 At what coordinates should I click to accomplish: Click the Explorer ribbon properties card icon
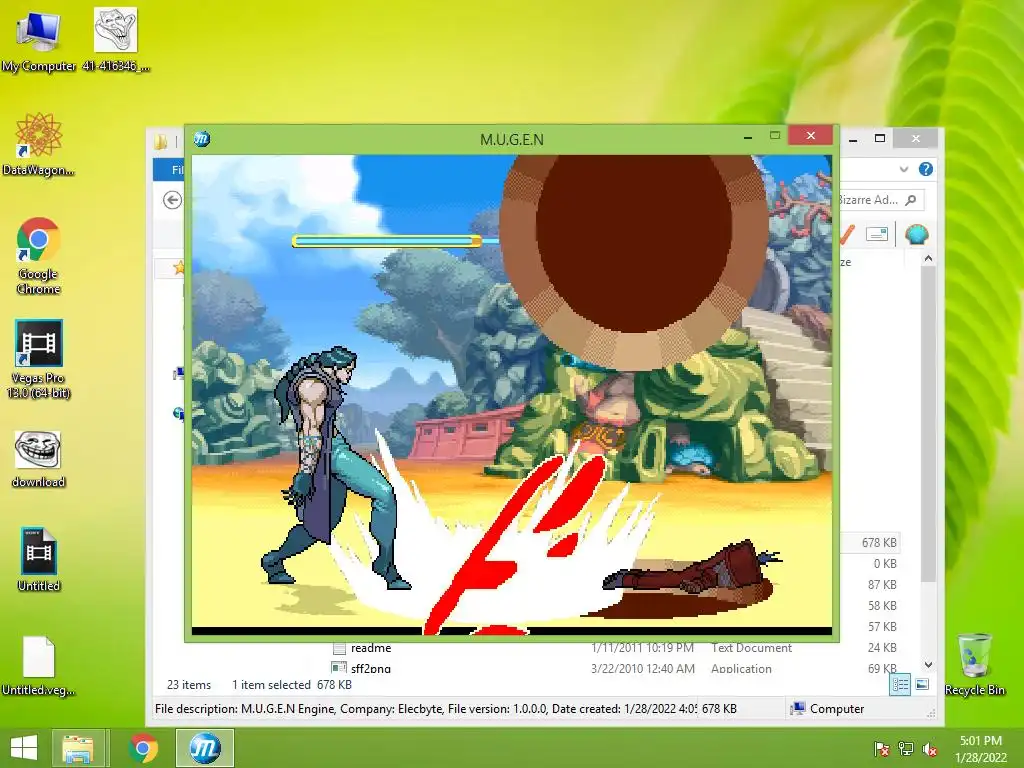(x=876, y=234)
